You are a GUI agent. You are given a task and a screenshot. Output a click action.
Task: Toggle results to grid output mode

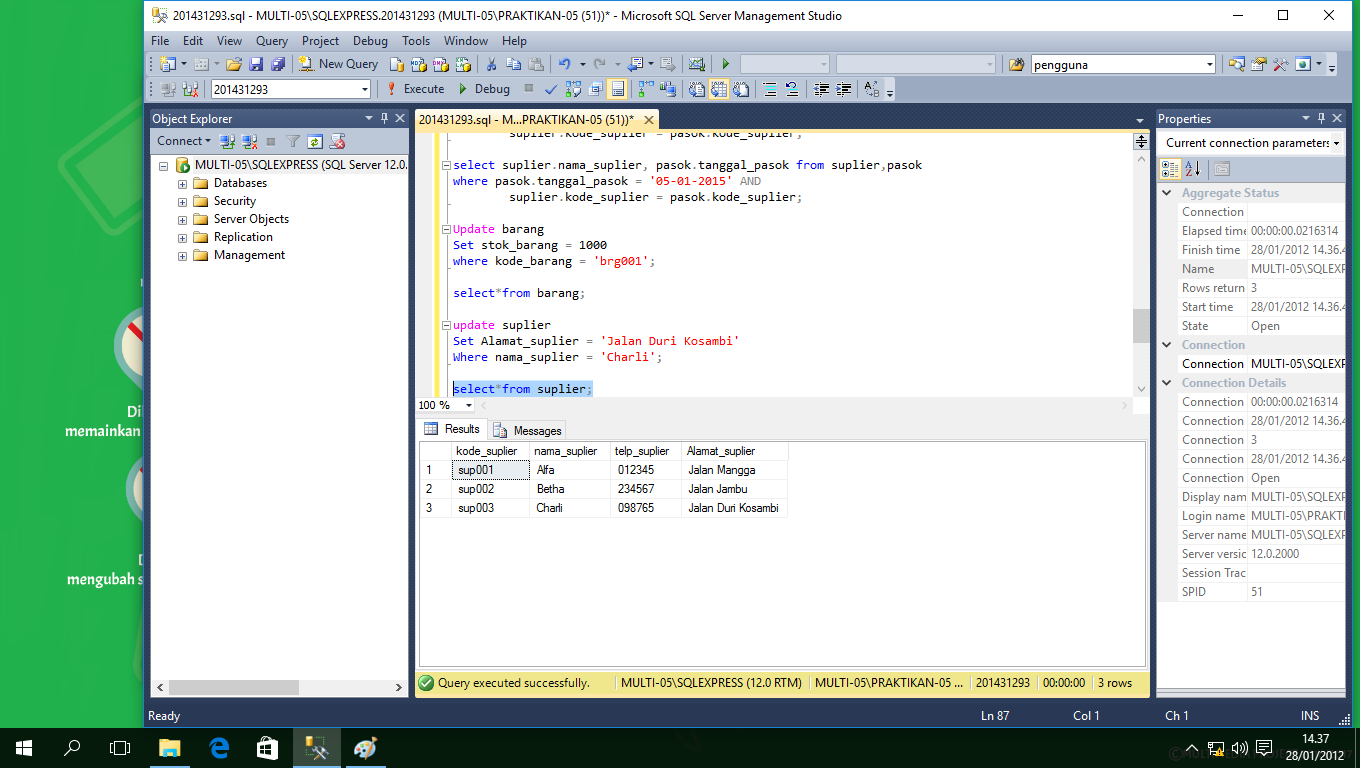[718, 89]
